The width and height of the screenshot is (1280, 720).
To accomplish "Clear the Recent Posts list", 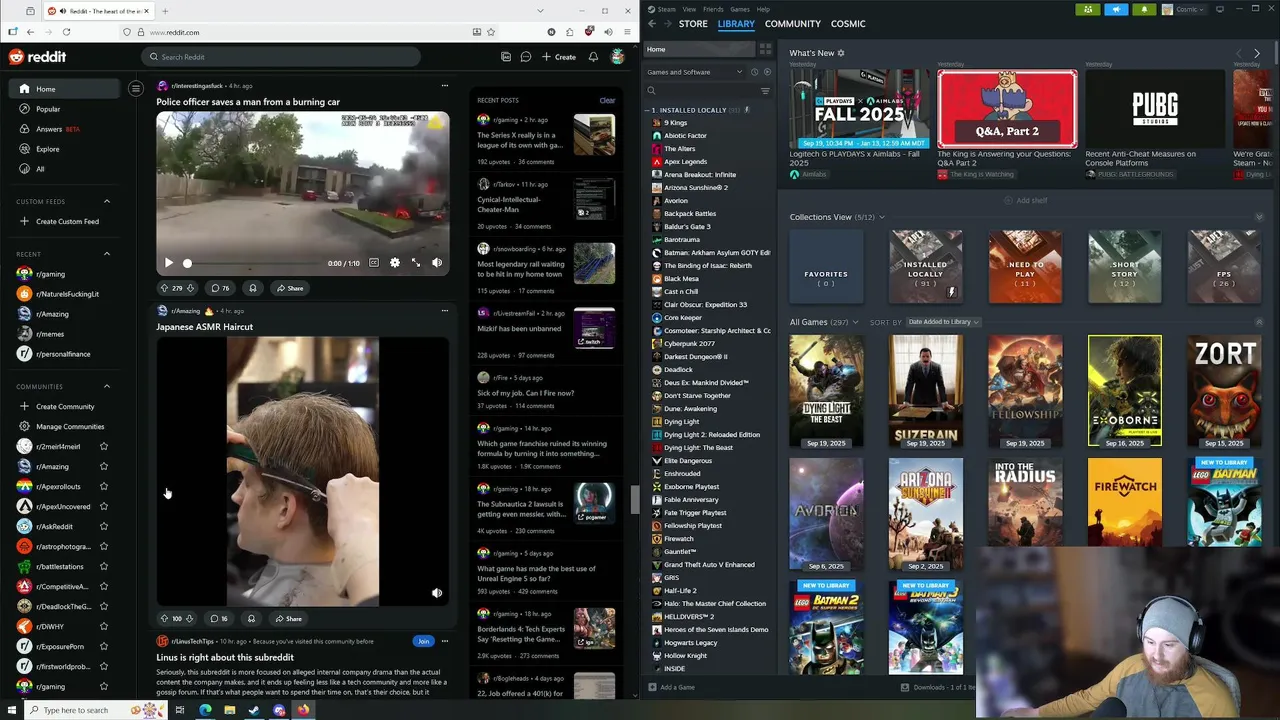I will tap(607, 100).
